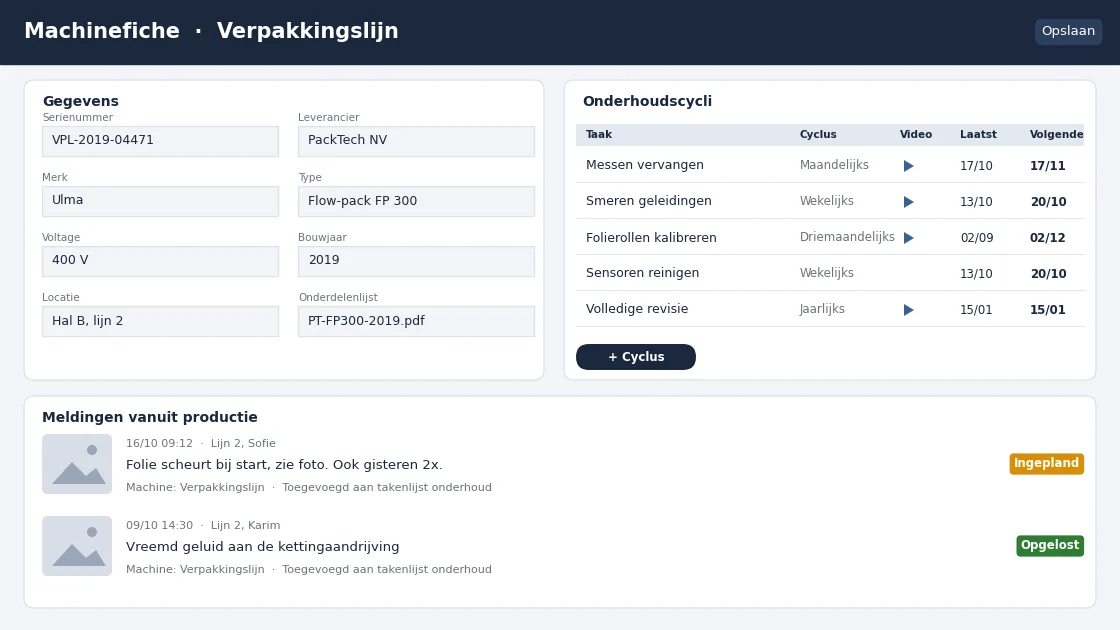Play video for Folierollen kalibreren
Screen dimensions: 1120x630
[x=908, y=238]
